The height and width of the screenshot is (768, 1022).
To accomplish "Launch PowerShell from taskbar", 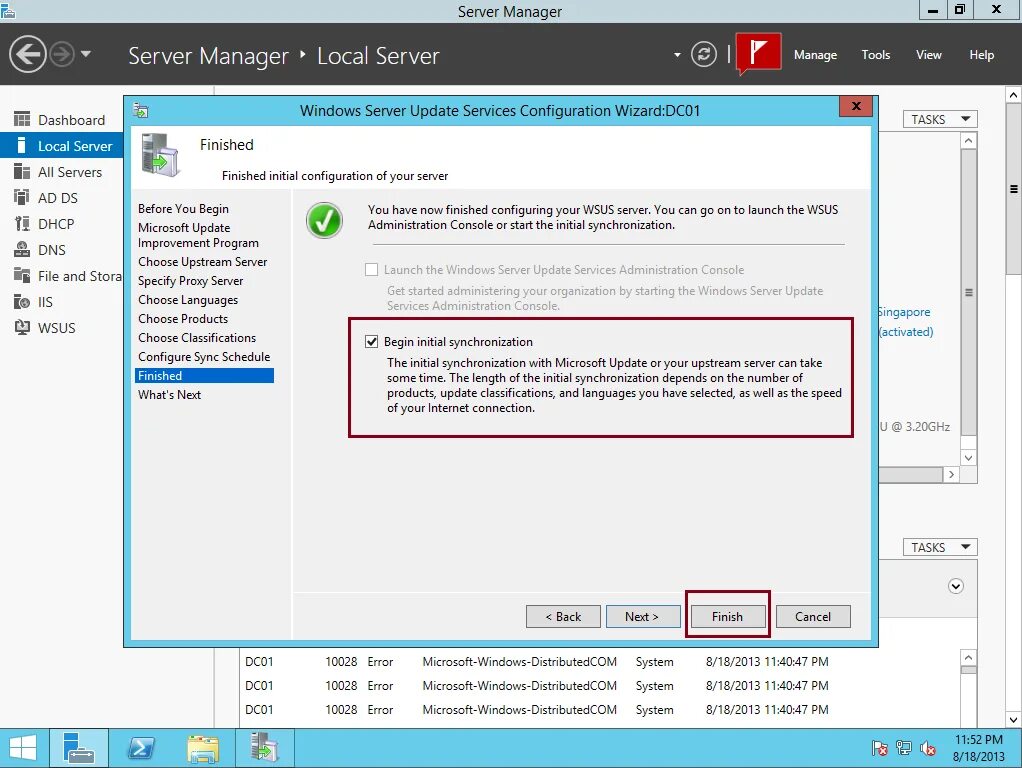I will tap(140, 748).
